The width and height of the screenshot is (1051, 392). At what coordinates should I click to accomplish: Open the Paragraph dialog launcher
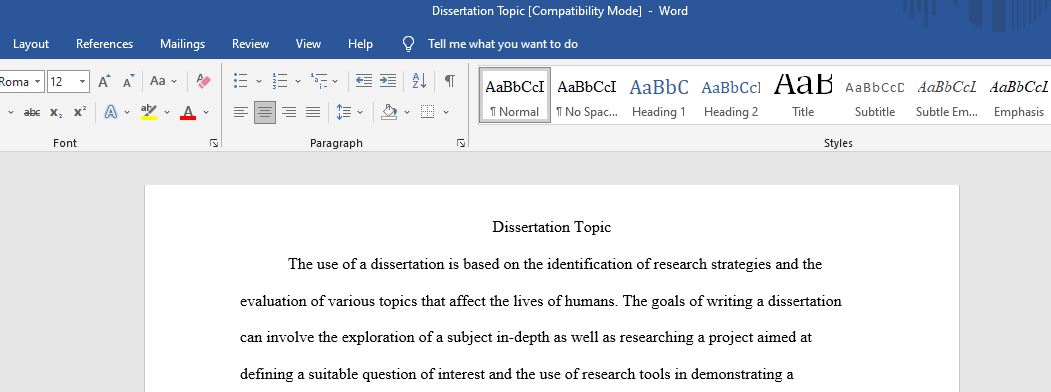[x=461, y=143]
